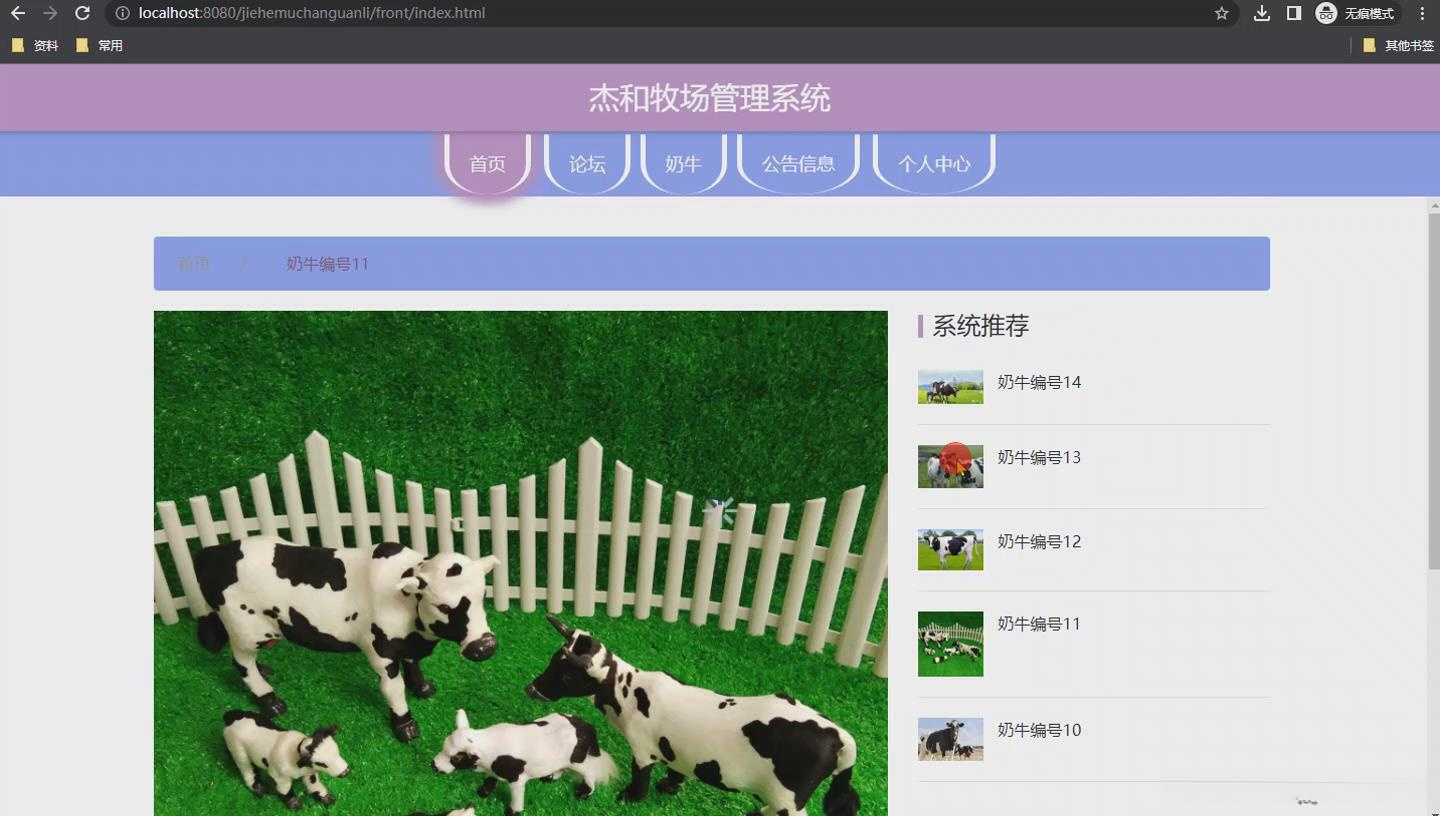Image resolution: width=1440 pixels, height=816 pixels.
Task: Switch to the 论坛 navigation tab
Action: point(586,164)
